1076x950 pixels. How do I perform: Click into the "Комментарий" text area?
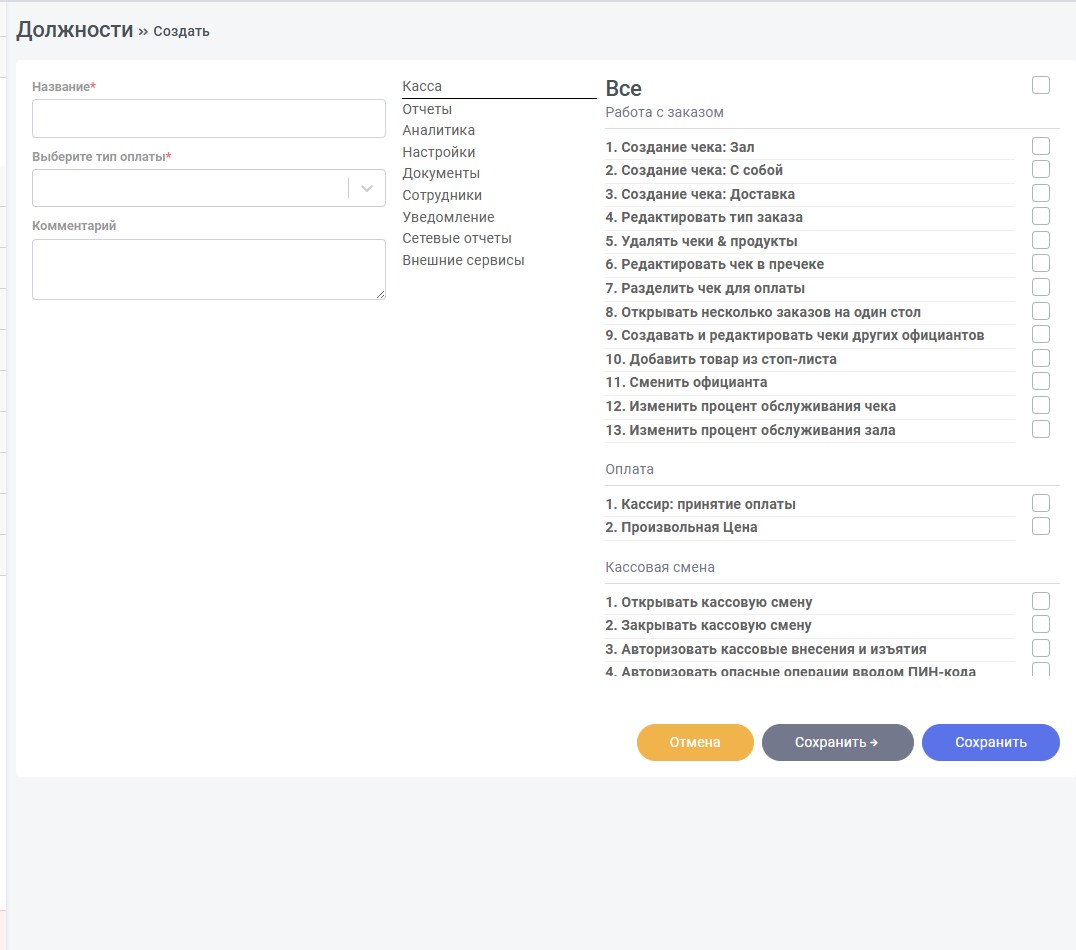click(x=209, y=269)
